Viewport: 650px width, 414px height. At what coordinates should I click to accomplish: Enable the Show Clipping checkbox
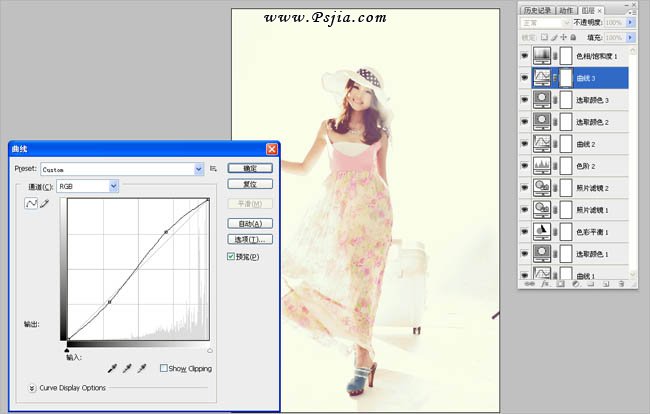[164, 369]
